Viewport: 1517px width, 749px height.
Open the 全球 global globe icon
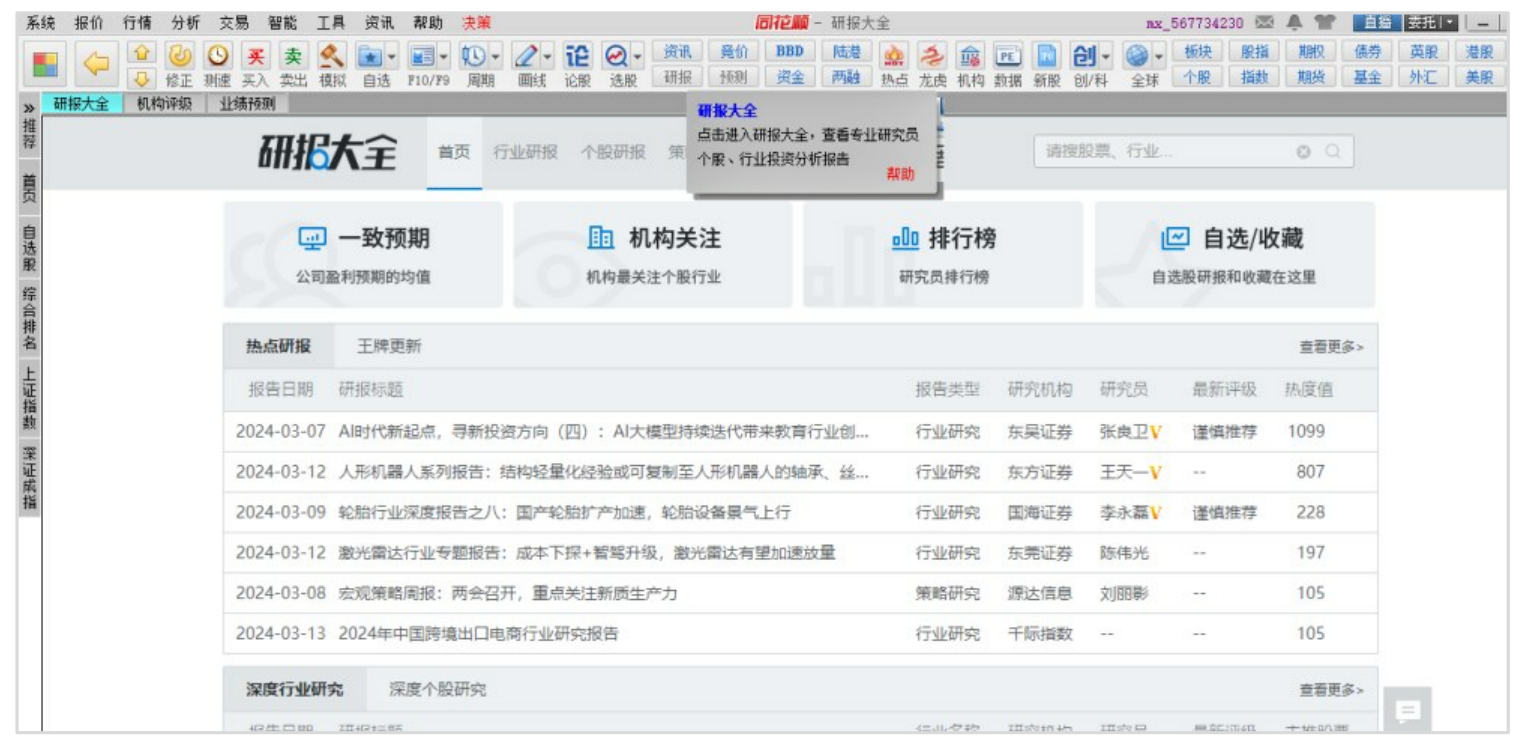1136,56
